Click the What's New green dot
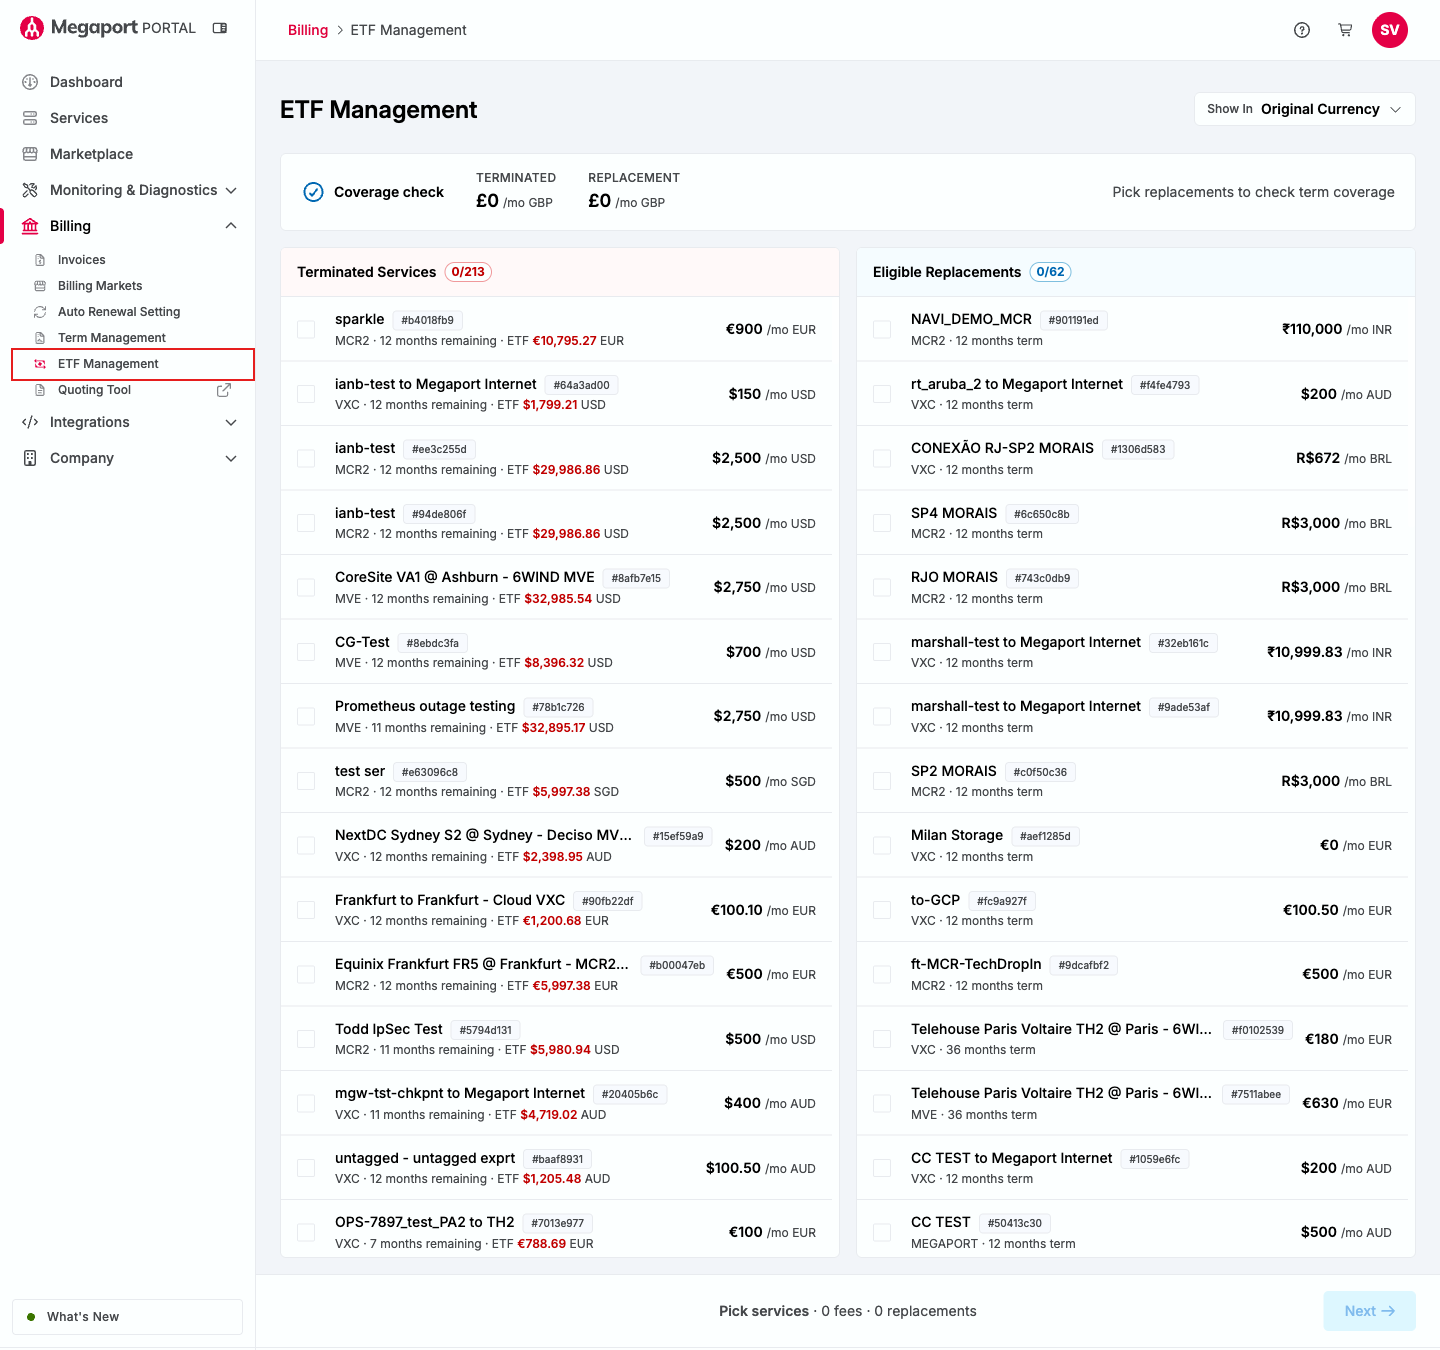Viewport: 1440px width, 1350px height. [31, 1317]
